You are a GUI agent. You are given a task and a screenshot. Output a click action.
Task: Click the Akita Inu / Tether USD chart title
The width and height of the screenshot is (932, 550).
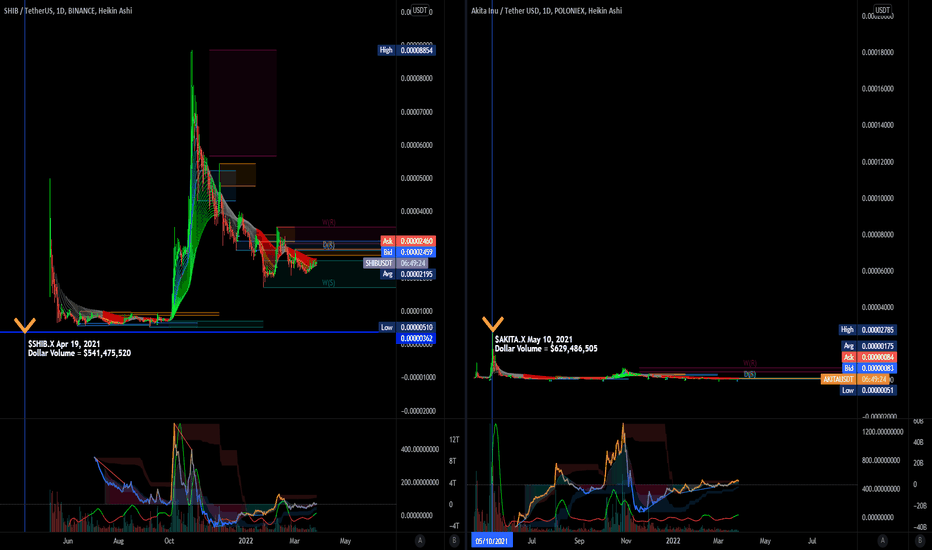coord(546,11)
